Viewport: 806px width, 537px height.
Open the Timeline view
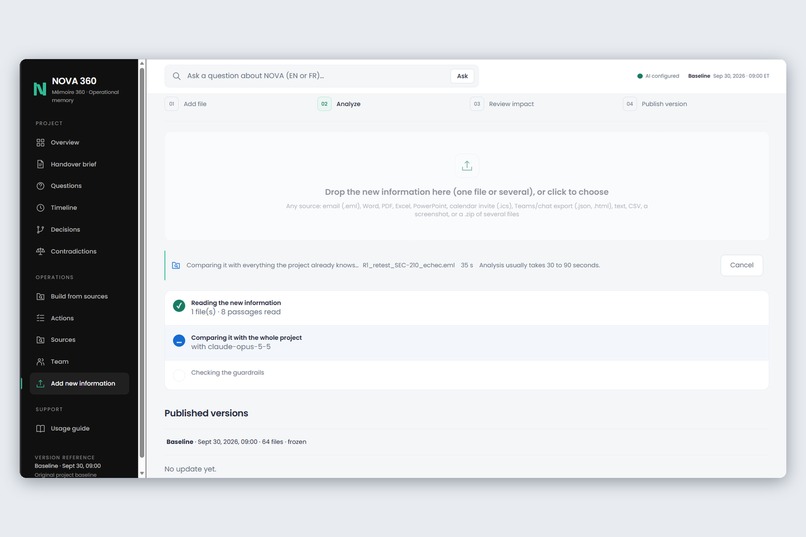79,208
